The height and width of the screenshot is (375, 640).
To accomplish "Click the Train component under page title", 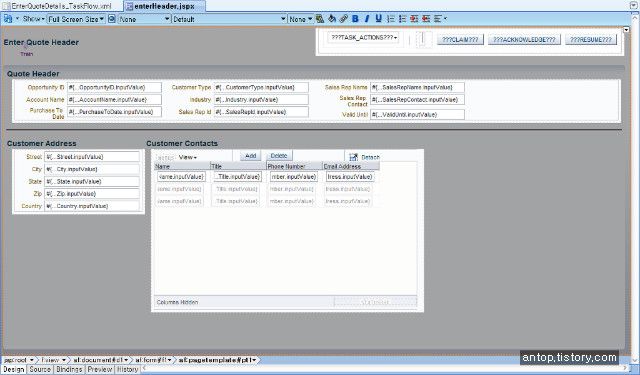I will click(x=27, y=54).
